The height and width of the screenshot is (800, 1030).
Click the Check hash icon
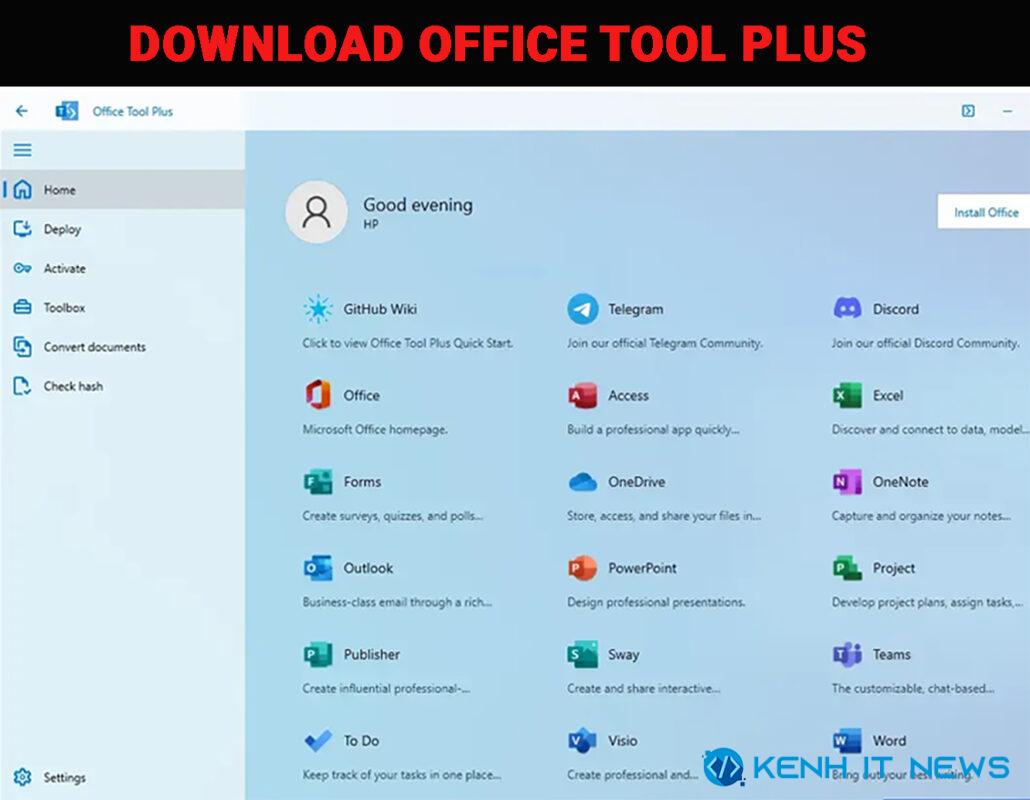(x=22, y=386)
